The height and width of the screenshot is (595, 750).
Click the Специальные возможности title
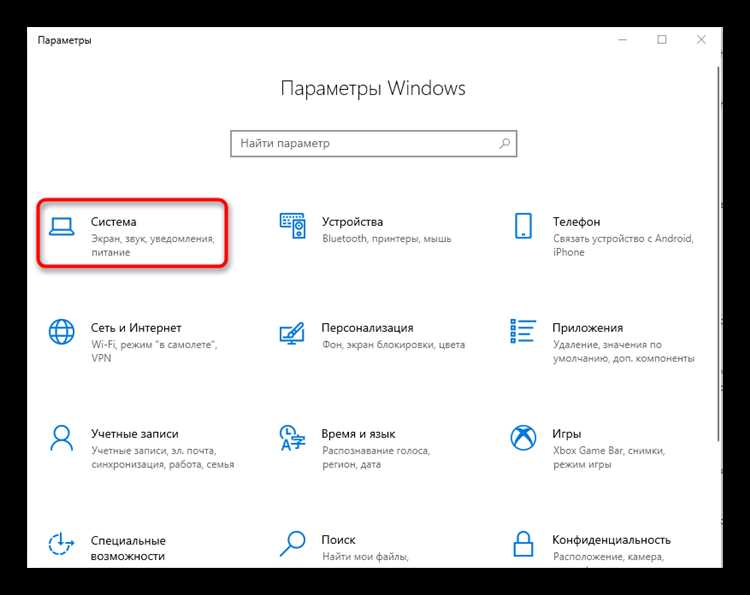[x=128, y=548]
